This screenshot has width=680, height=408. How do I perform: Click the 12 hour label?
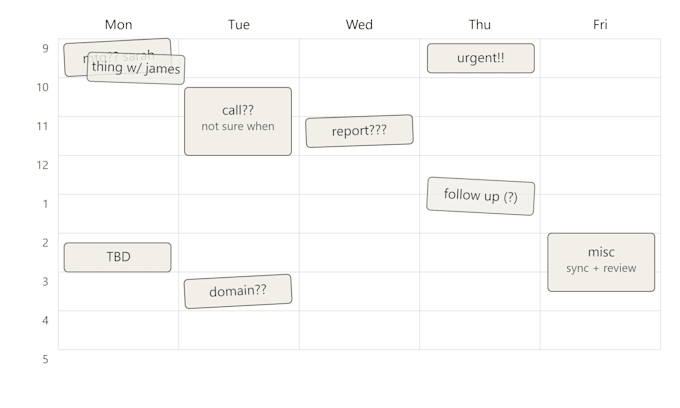42,165
